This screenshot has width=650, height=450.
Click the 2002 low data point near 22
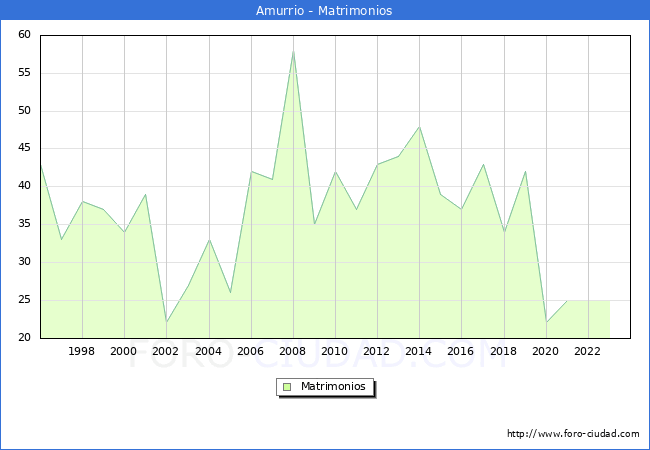pos(167,322)
